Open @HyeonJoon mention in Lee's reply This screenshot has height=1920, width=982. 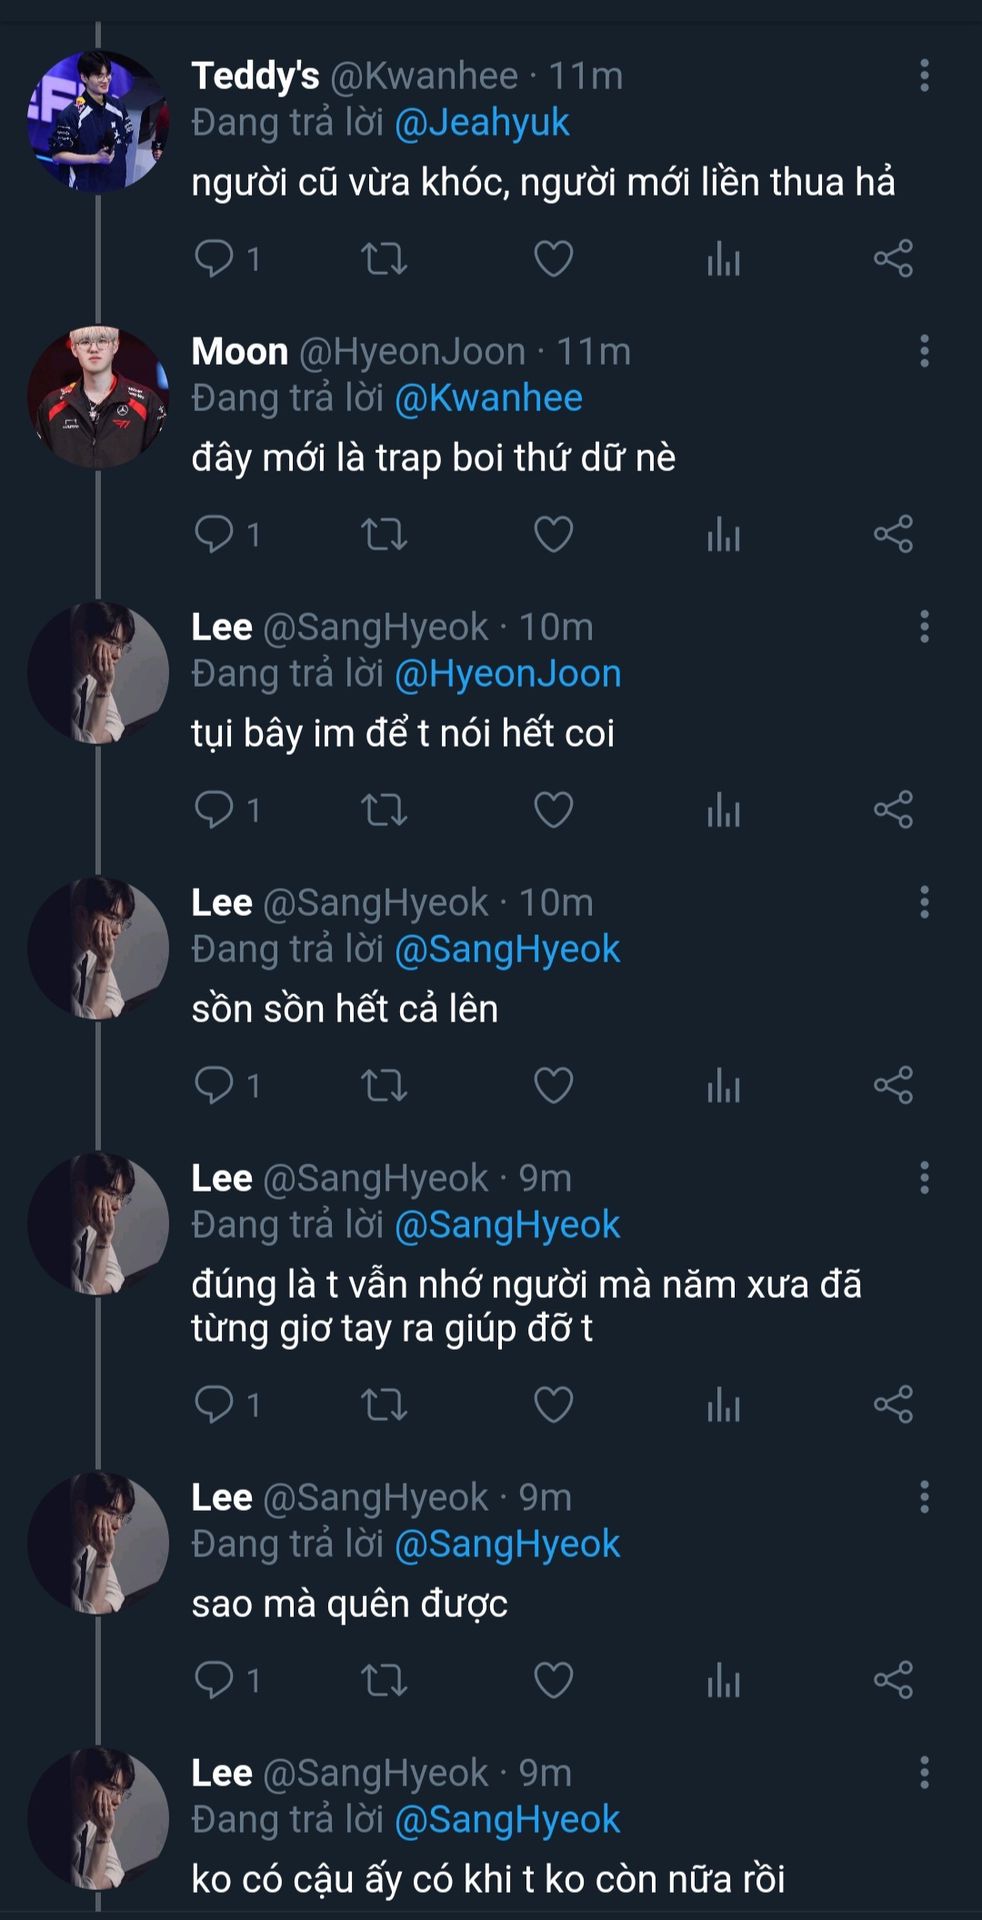coord(508,674)
